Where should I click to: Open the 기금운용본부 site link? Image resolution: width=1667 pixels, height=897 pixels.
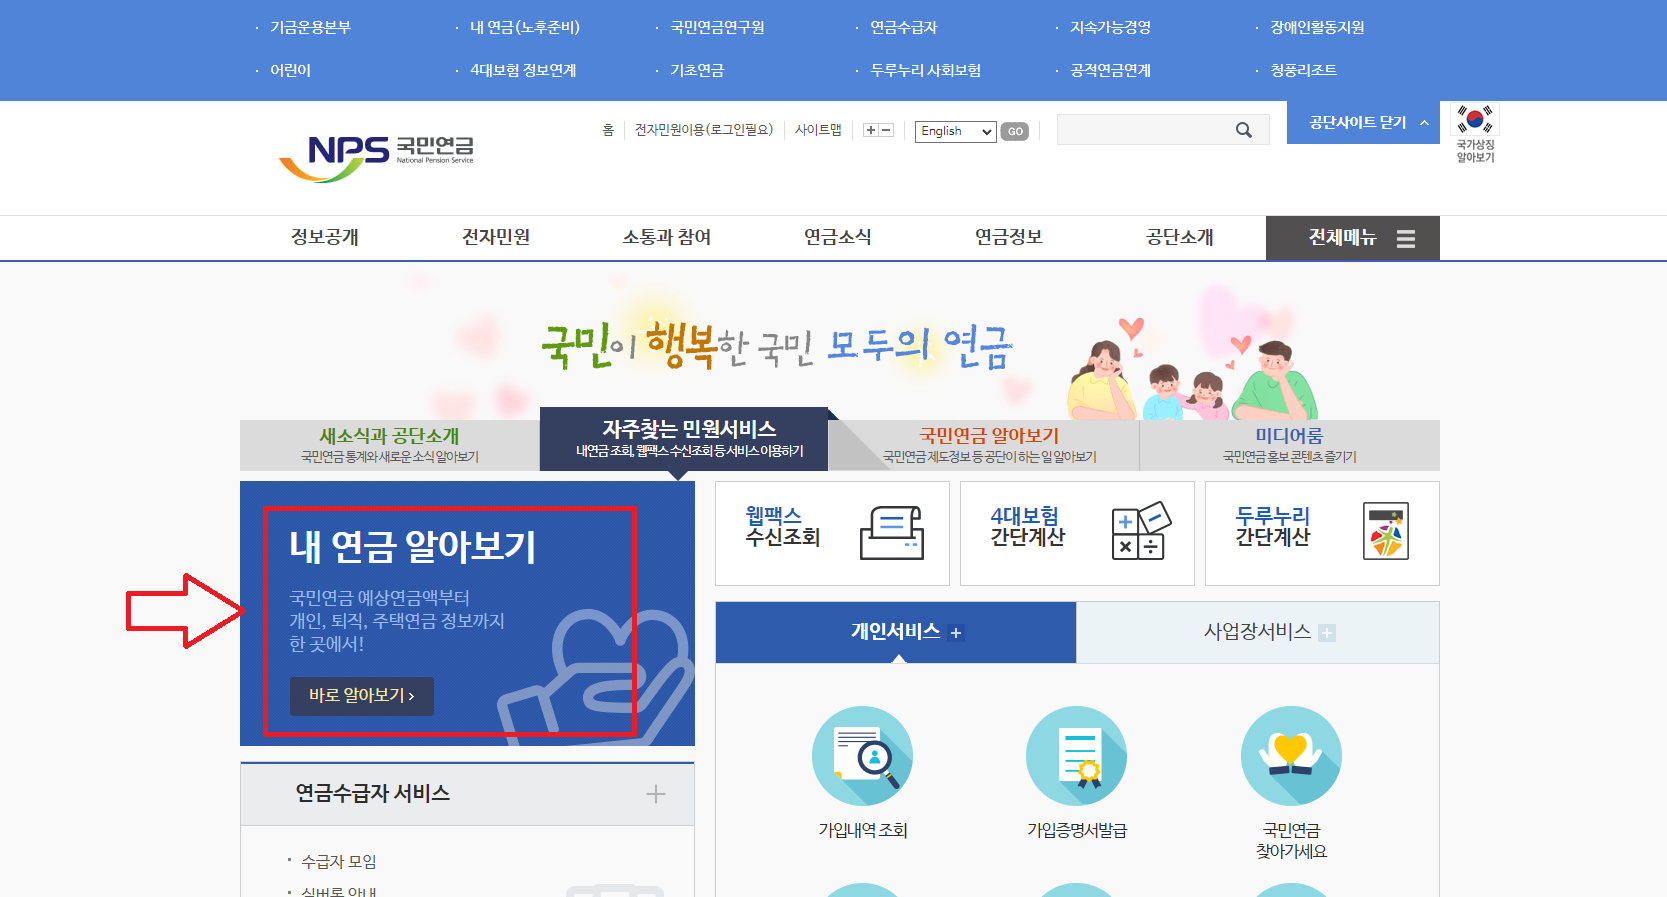310,28
